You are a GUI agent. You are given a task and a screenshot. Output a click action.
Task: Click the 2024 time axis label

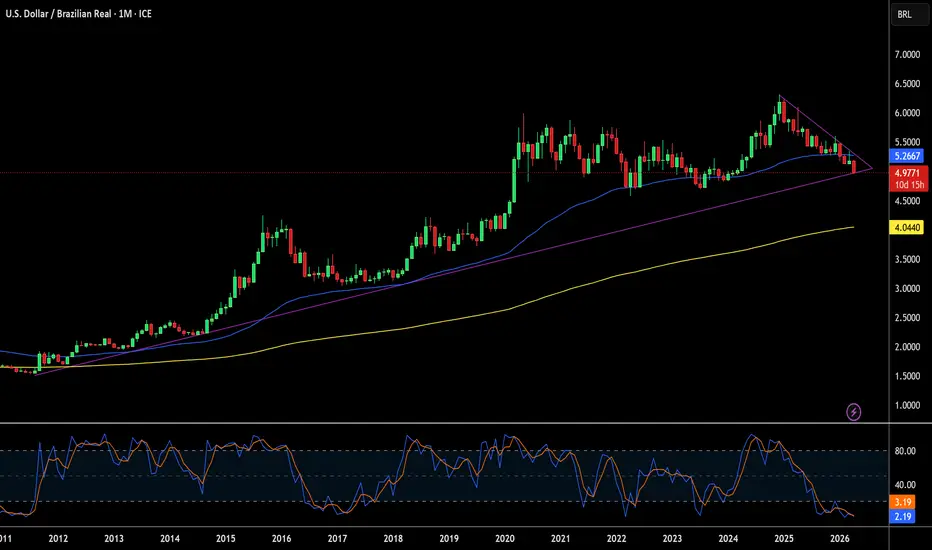728,539
